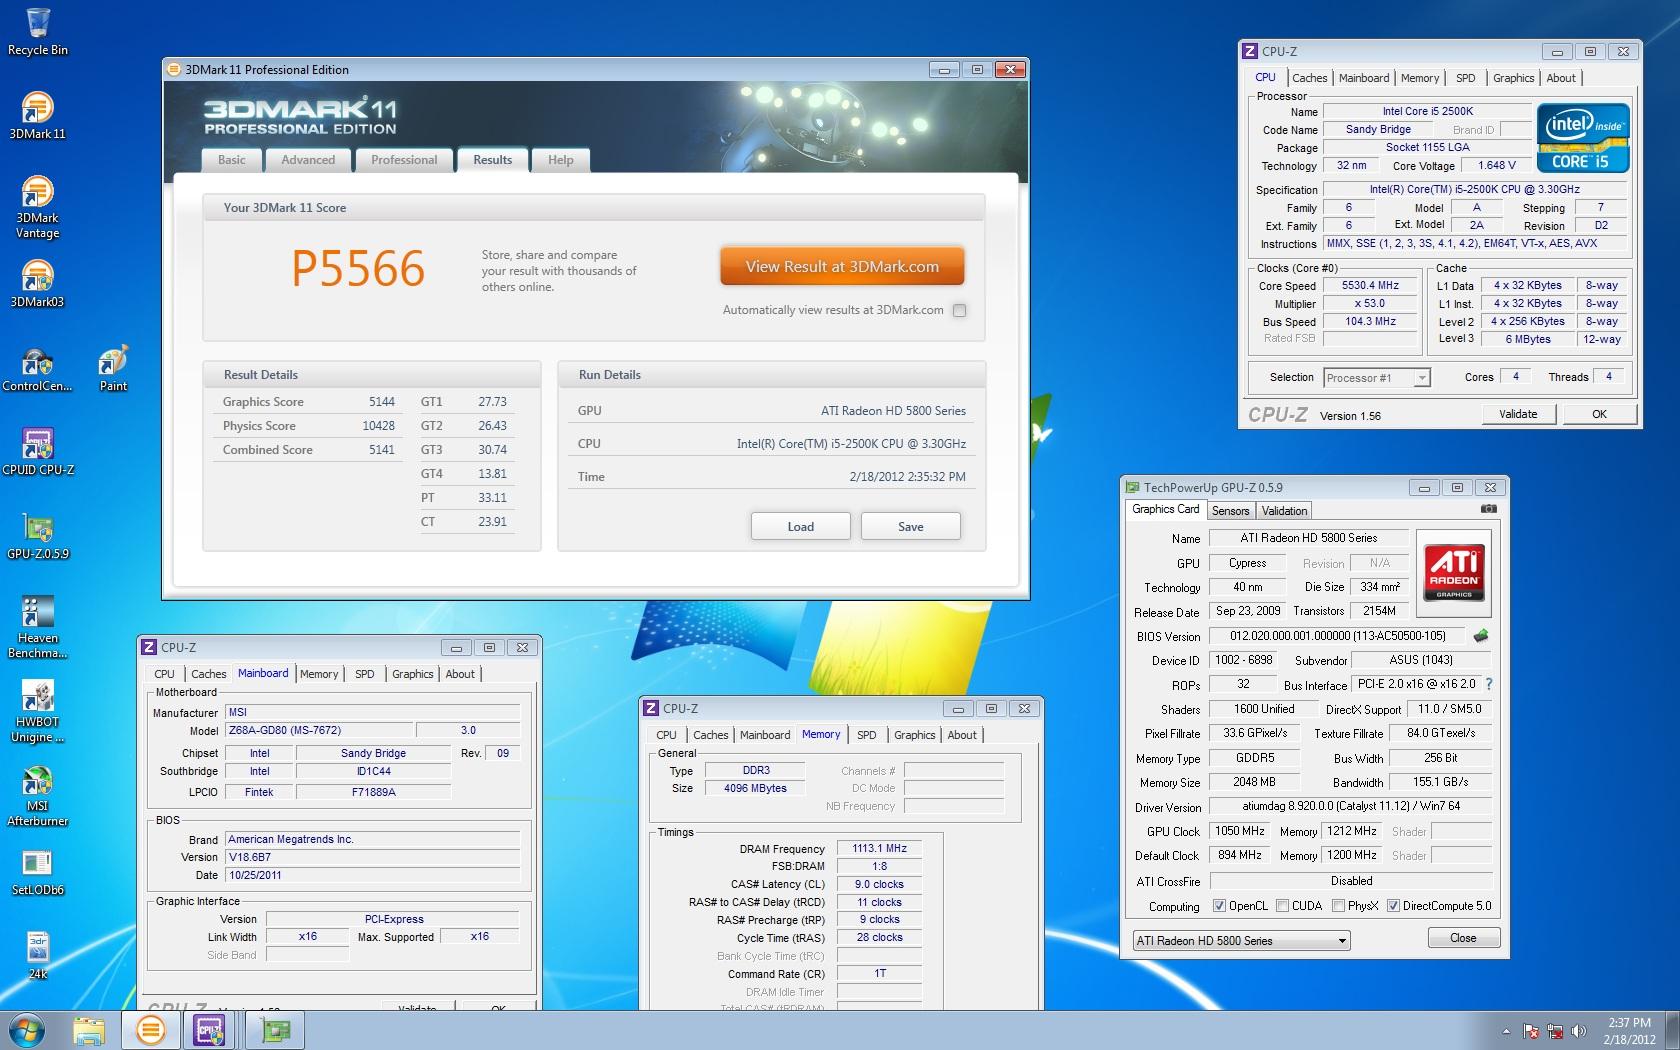The height and width of the screenshot is (1050, 1680).
Task: Click the Close button in GPU-Z
Action: tap(1463, 938)
